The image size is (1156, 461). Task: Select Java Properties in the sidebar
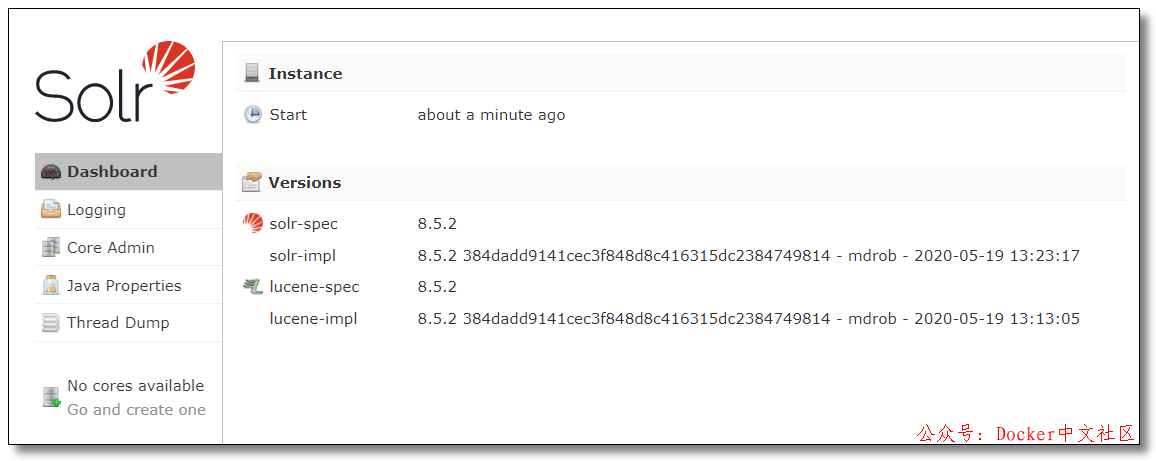coord(124,286)
